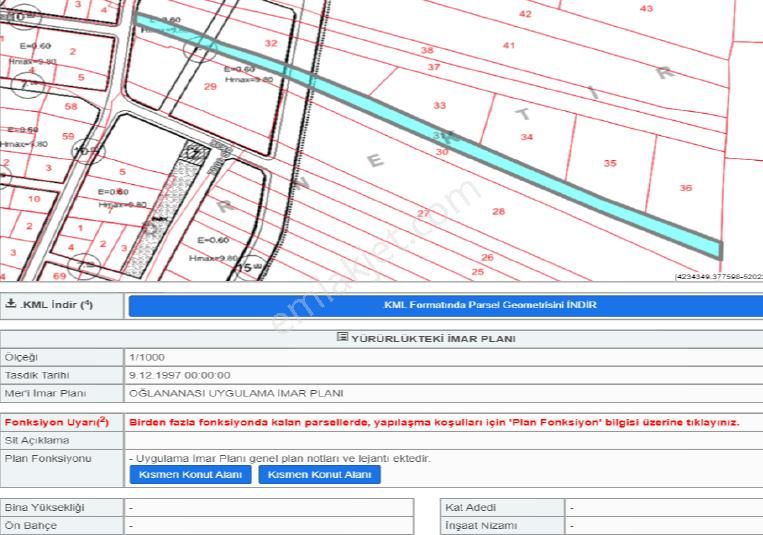Click the YÜRÜRLÜKTEKİ İMAR PLANI heading

point(433,339)
